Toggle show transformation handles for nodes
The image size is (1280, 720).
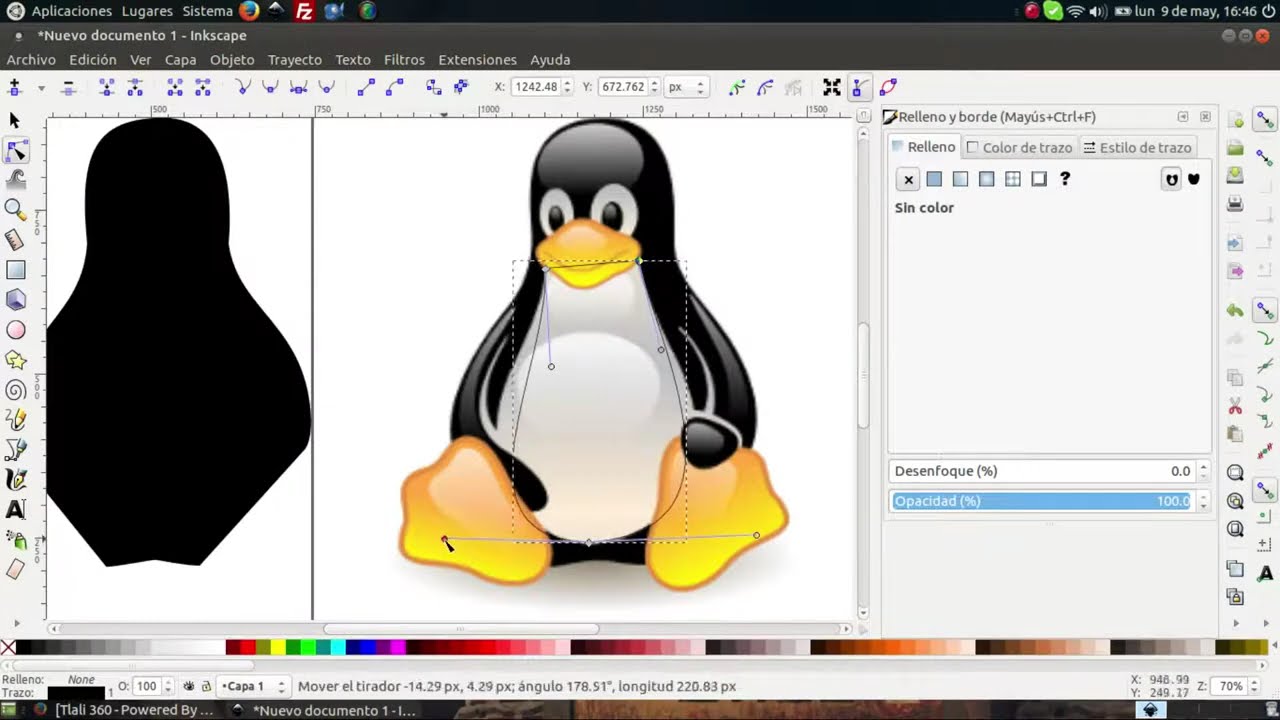click(x=831, y=87)
